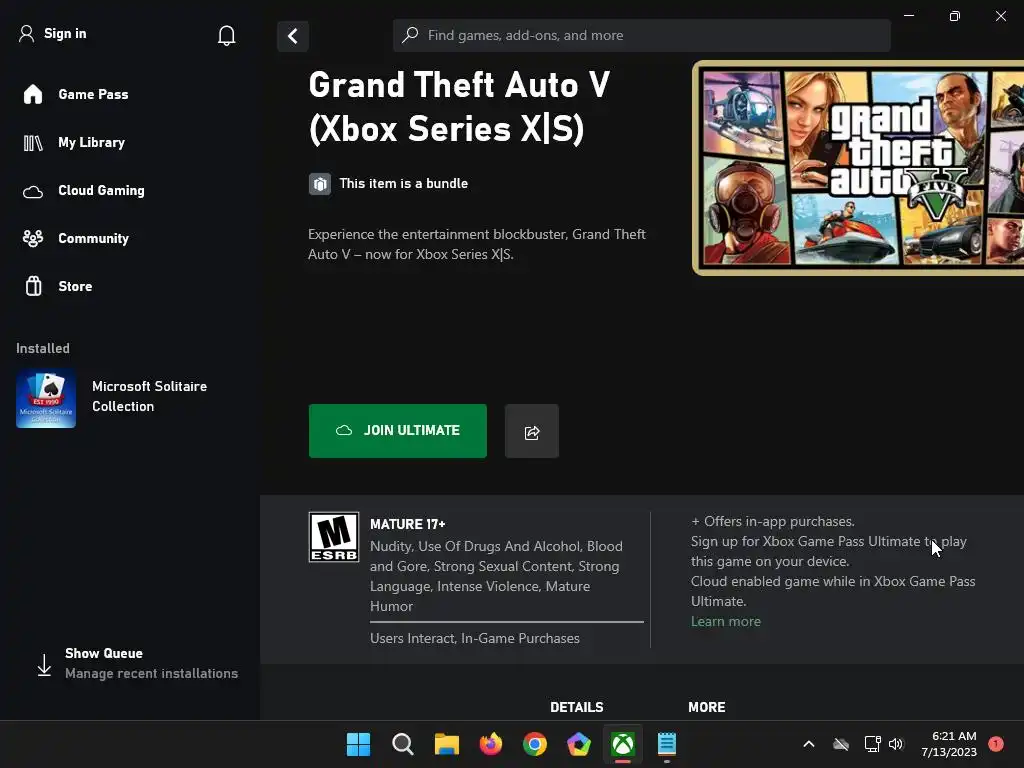Switch to the More tab
This screenshot has width=1024, height=768.
pos(707,707)
